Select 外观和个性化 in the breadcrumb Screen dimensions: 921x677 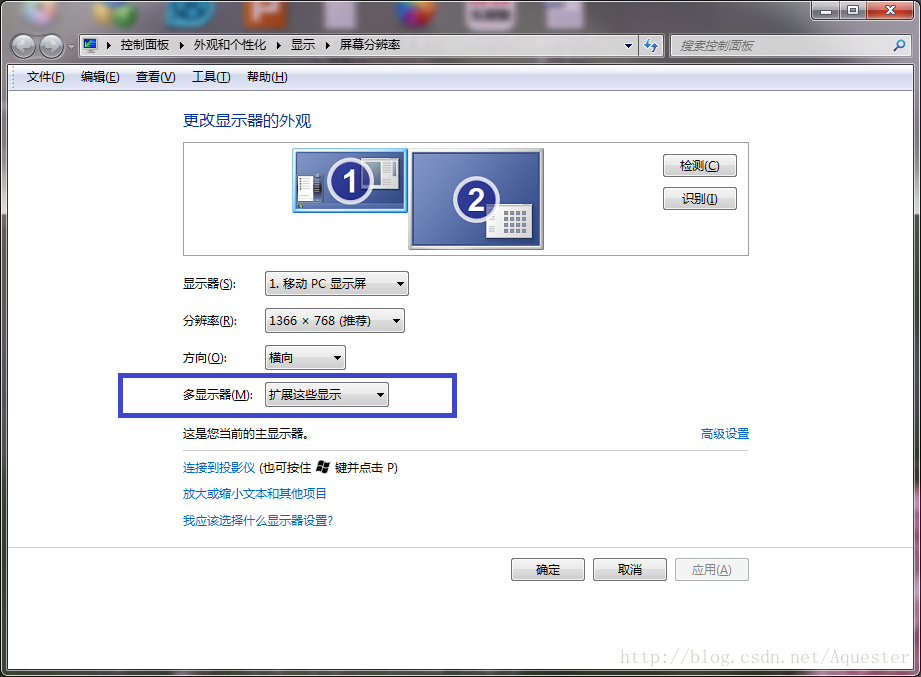pyautogui.click(x=230, y=45)
